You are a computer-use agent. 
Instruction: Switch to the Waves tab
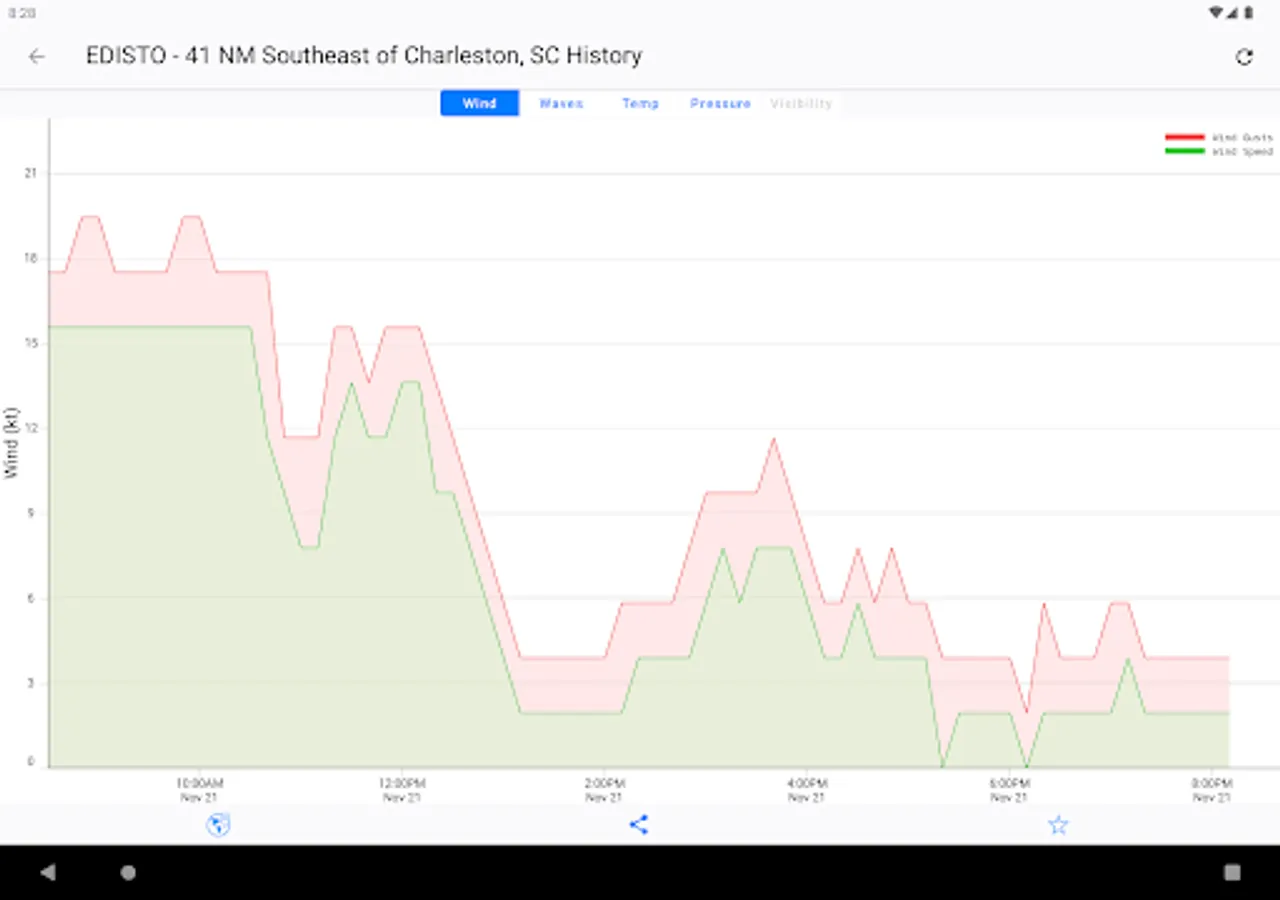tap(561, 103)
